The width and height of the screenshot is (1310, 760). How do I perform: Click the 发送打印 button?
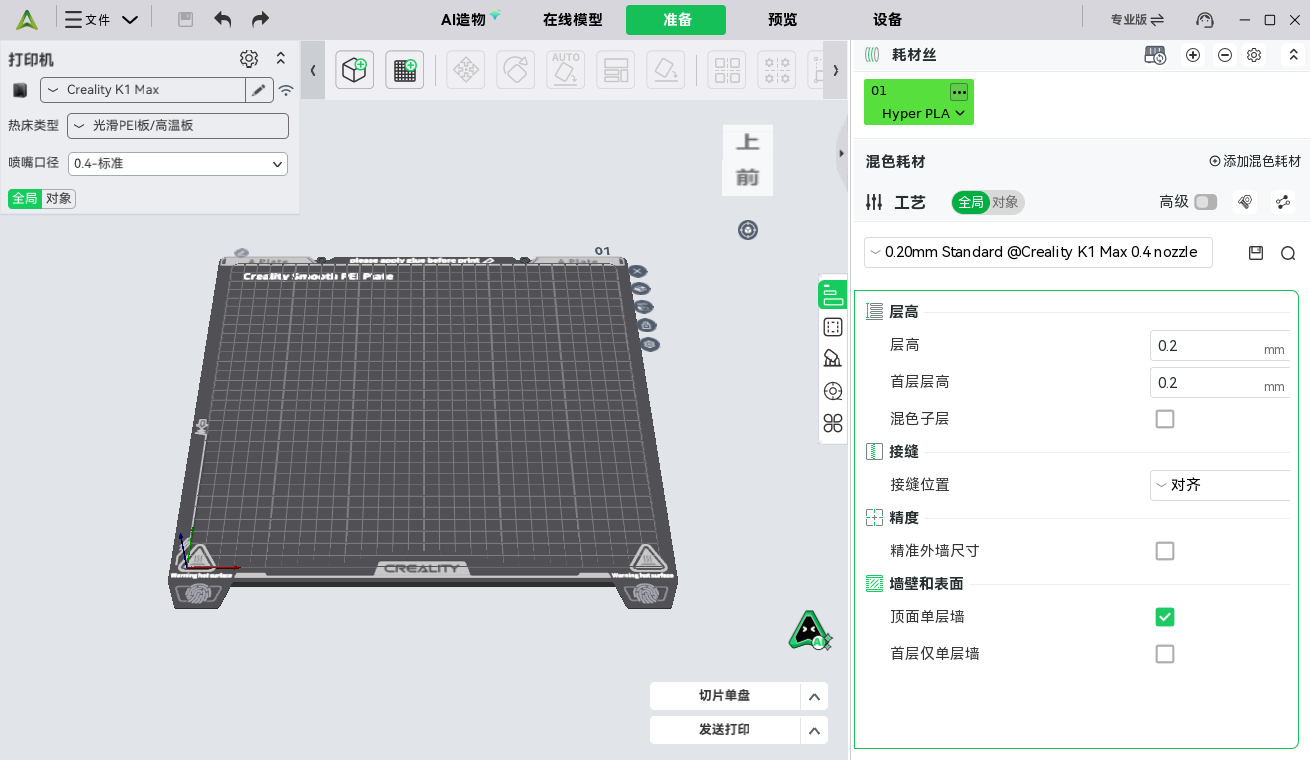pyautogui.click(x=725, y=730)
